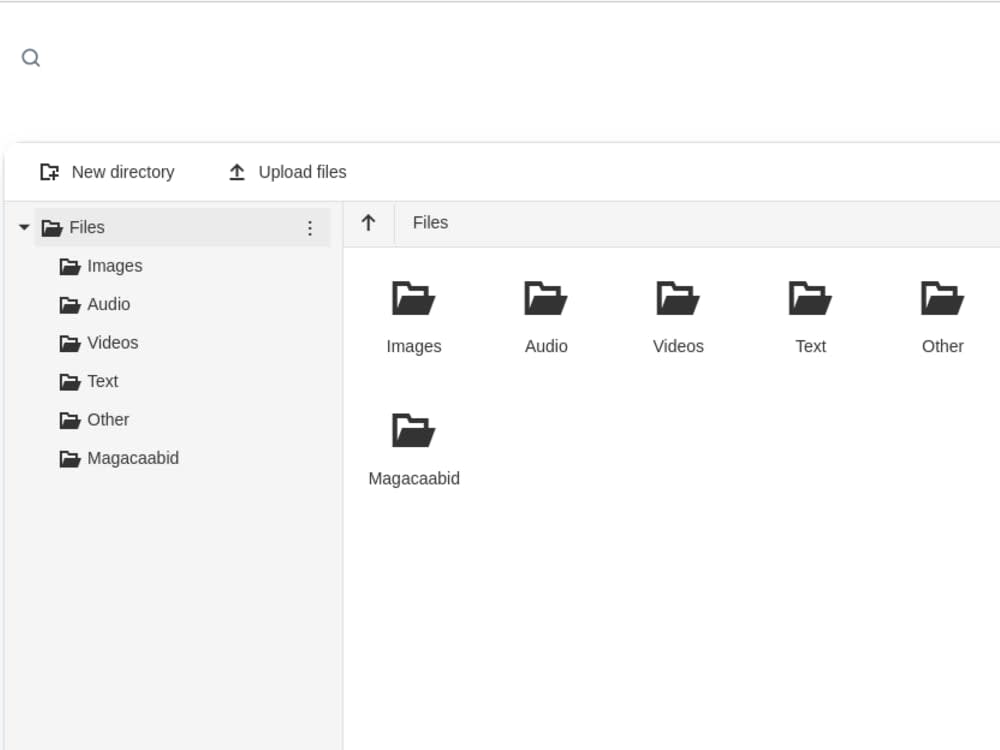Open the Text folder icon in the grid
The height and width of the screenshot is (750, 1000).
coord(809,297)
